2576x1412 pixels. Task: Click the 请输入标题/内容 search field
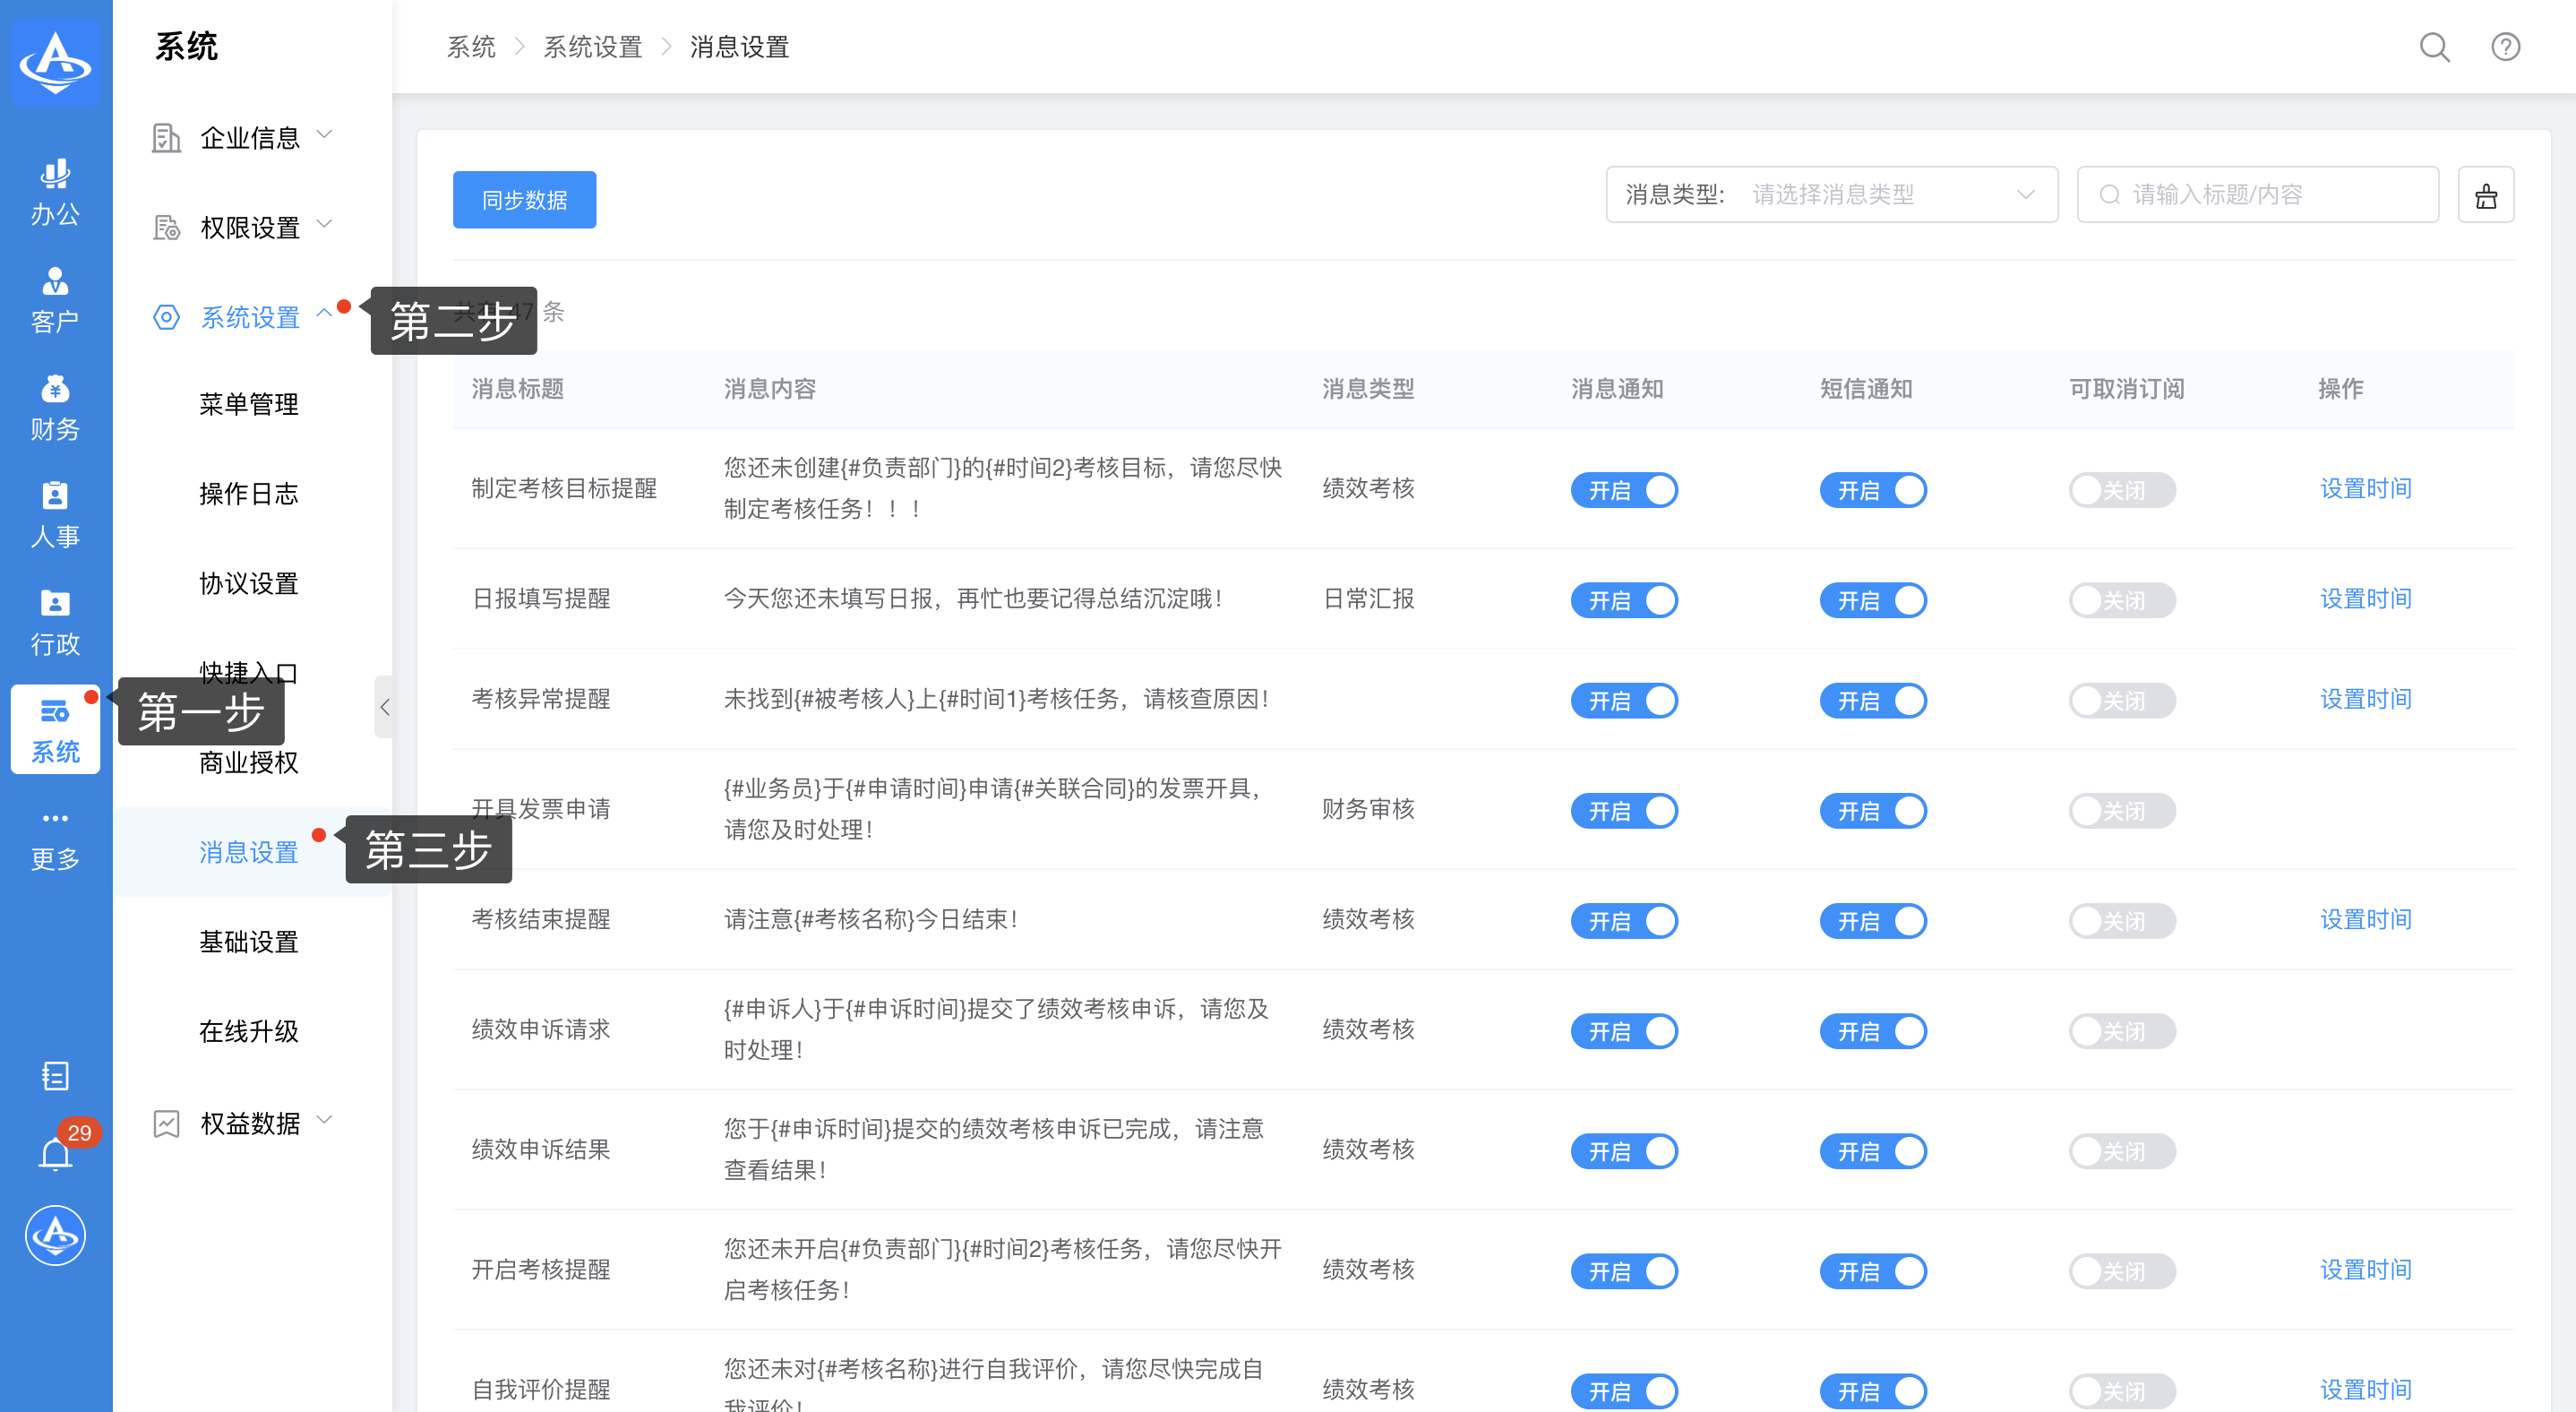click(x=2270, y=195)
